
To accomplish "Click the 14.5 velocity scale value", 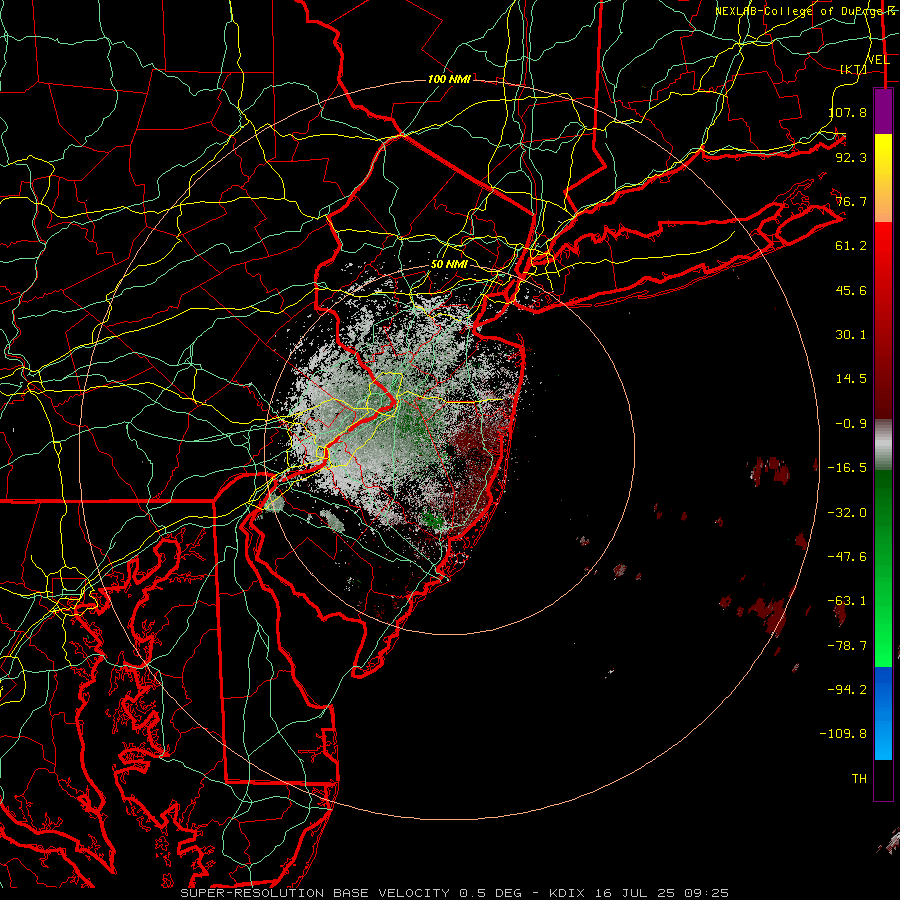I will pos(851,379).
